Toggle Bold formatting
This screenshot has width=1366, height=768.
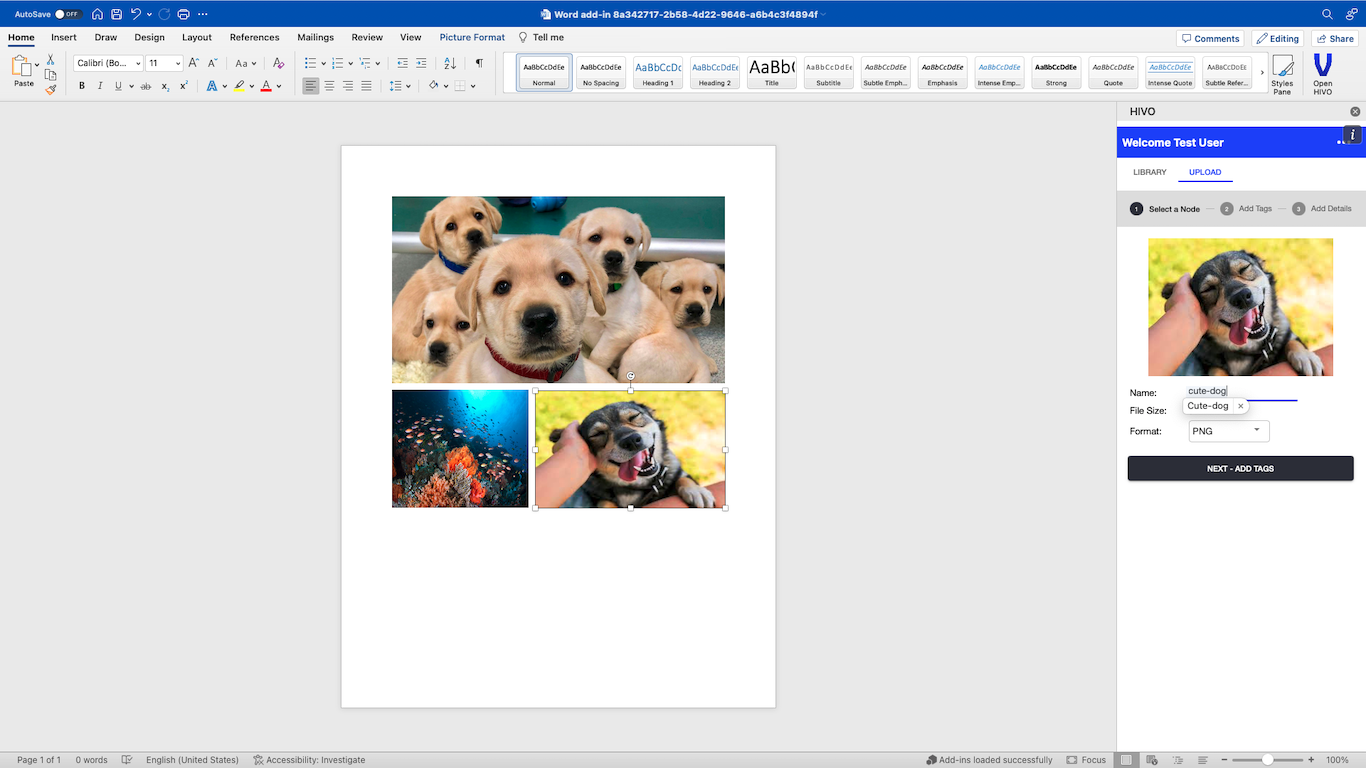[x=82, y=86]
